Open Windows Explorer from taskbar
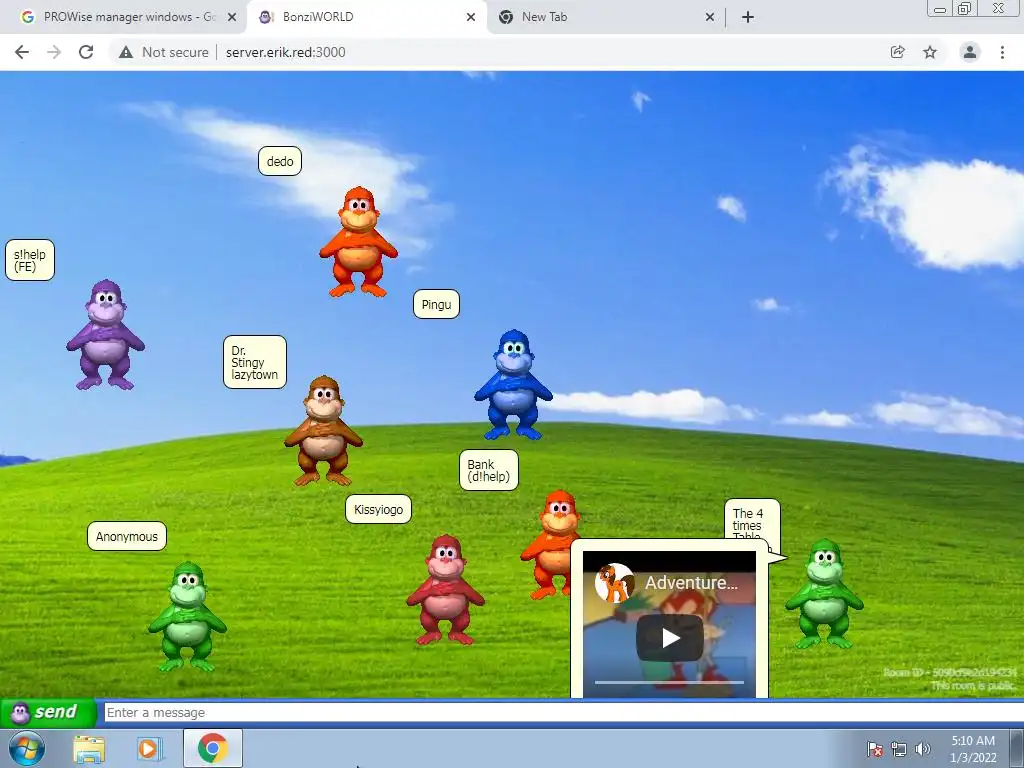The image size is (1024, 768). point(89,749)
